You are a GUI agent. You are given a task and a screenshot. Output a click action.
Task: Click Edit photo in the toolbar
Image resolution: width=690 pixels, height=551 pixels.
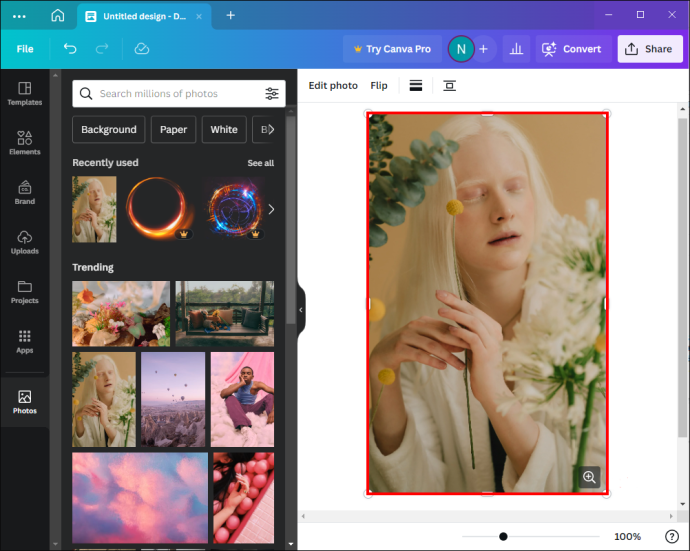[x=333, y=85]
